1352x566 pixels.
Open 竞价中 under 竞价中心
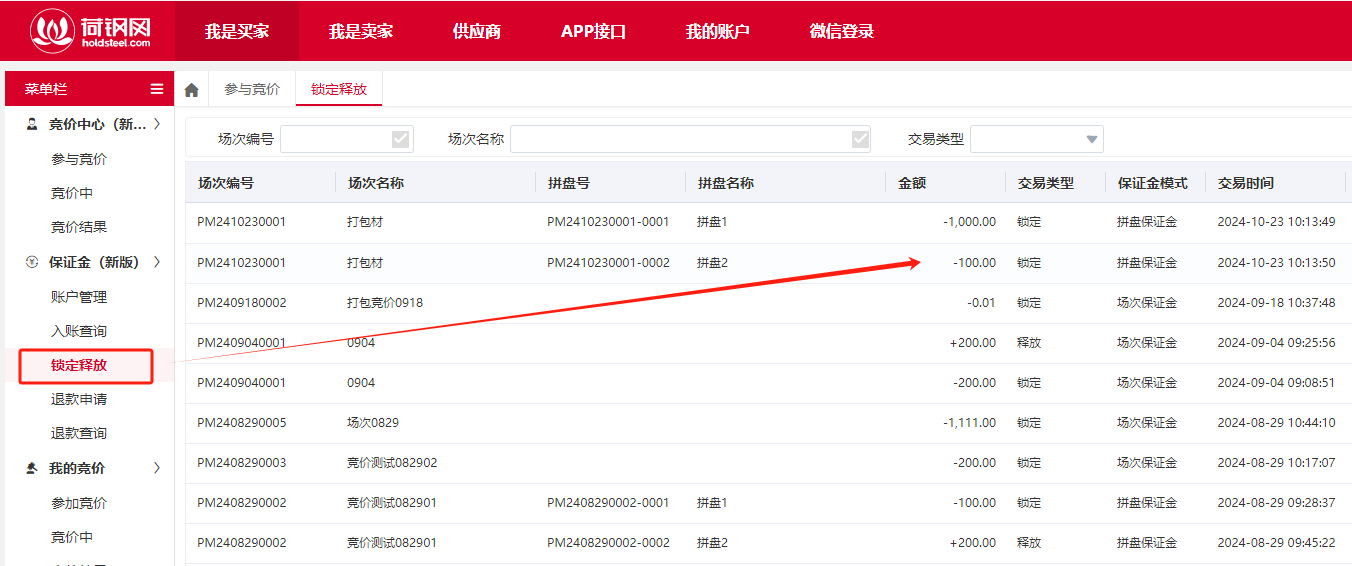click(72, 193)
